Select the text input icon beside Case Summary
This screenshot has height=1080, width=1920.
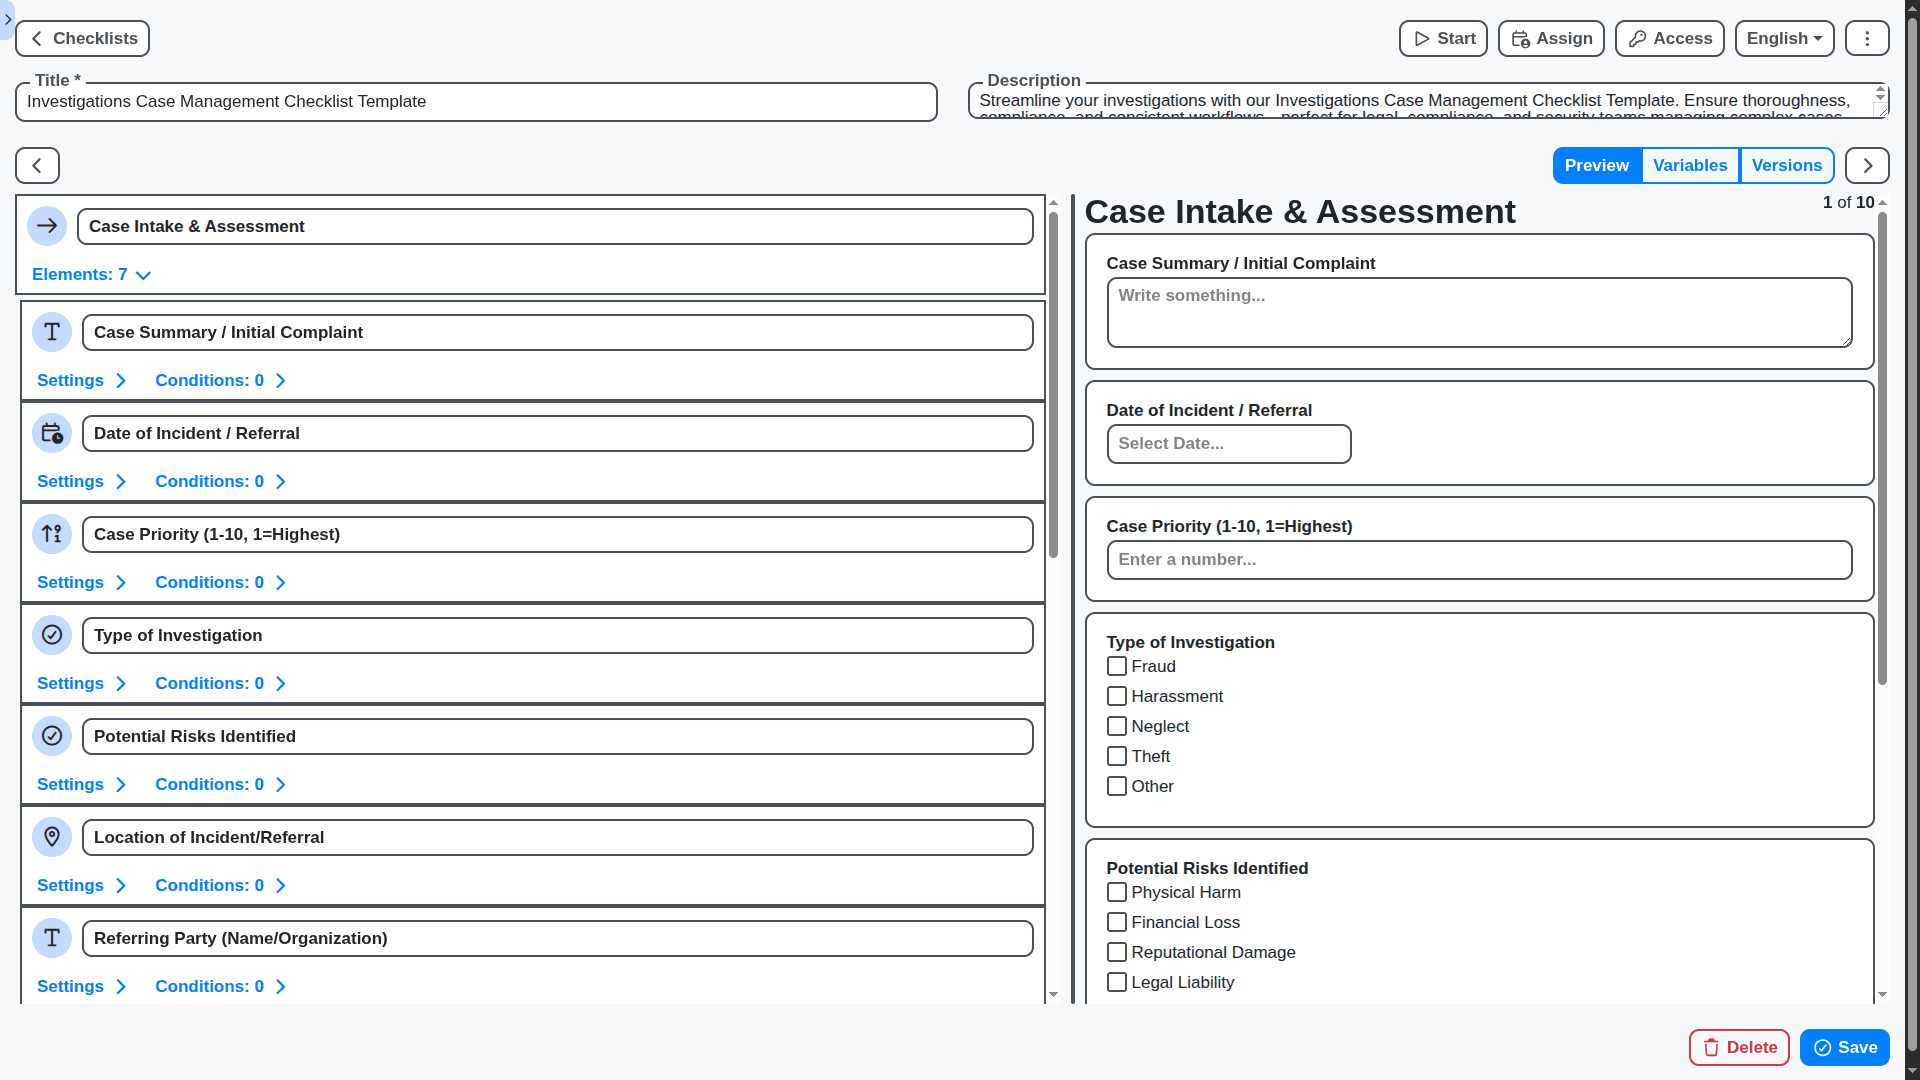[x=51, y=332]
